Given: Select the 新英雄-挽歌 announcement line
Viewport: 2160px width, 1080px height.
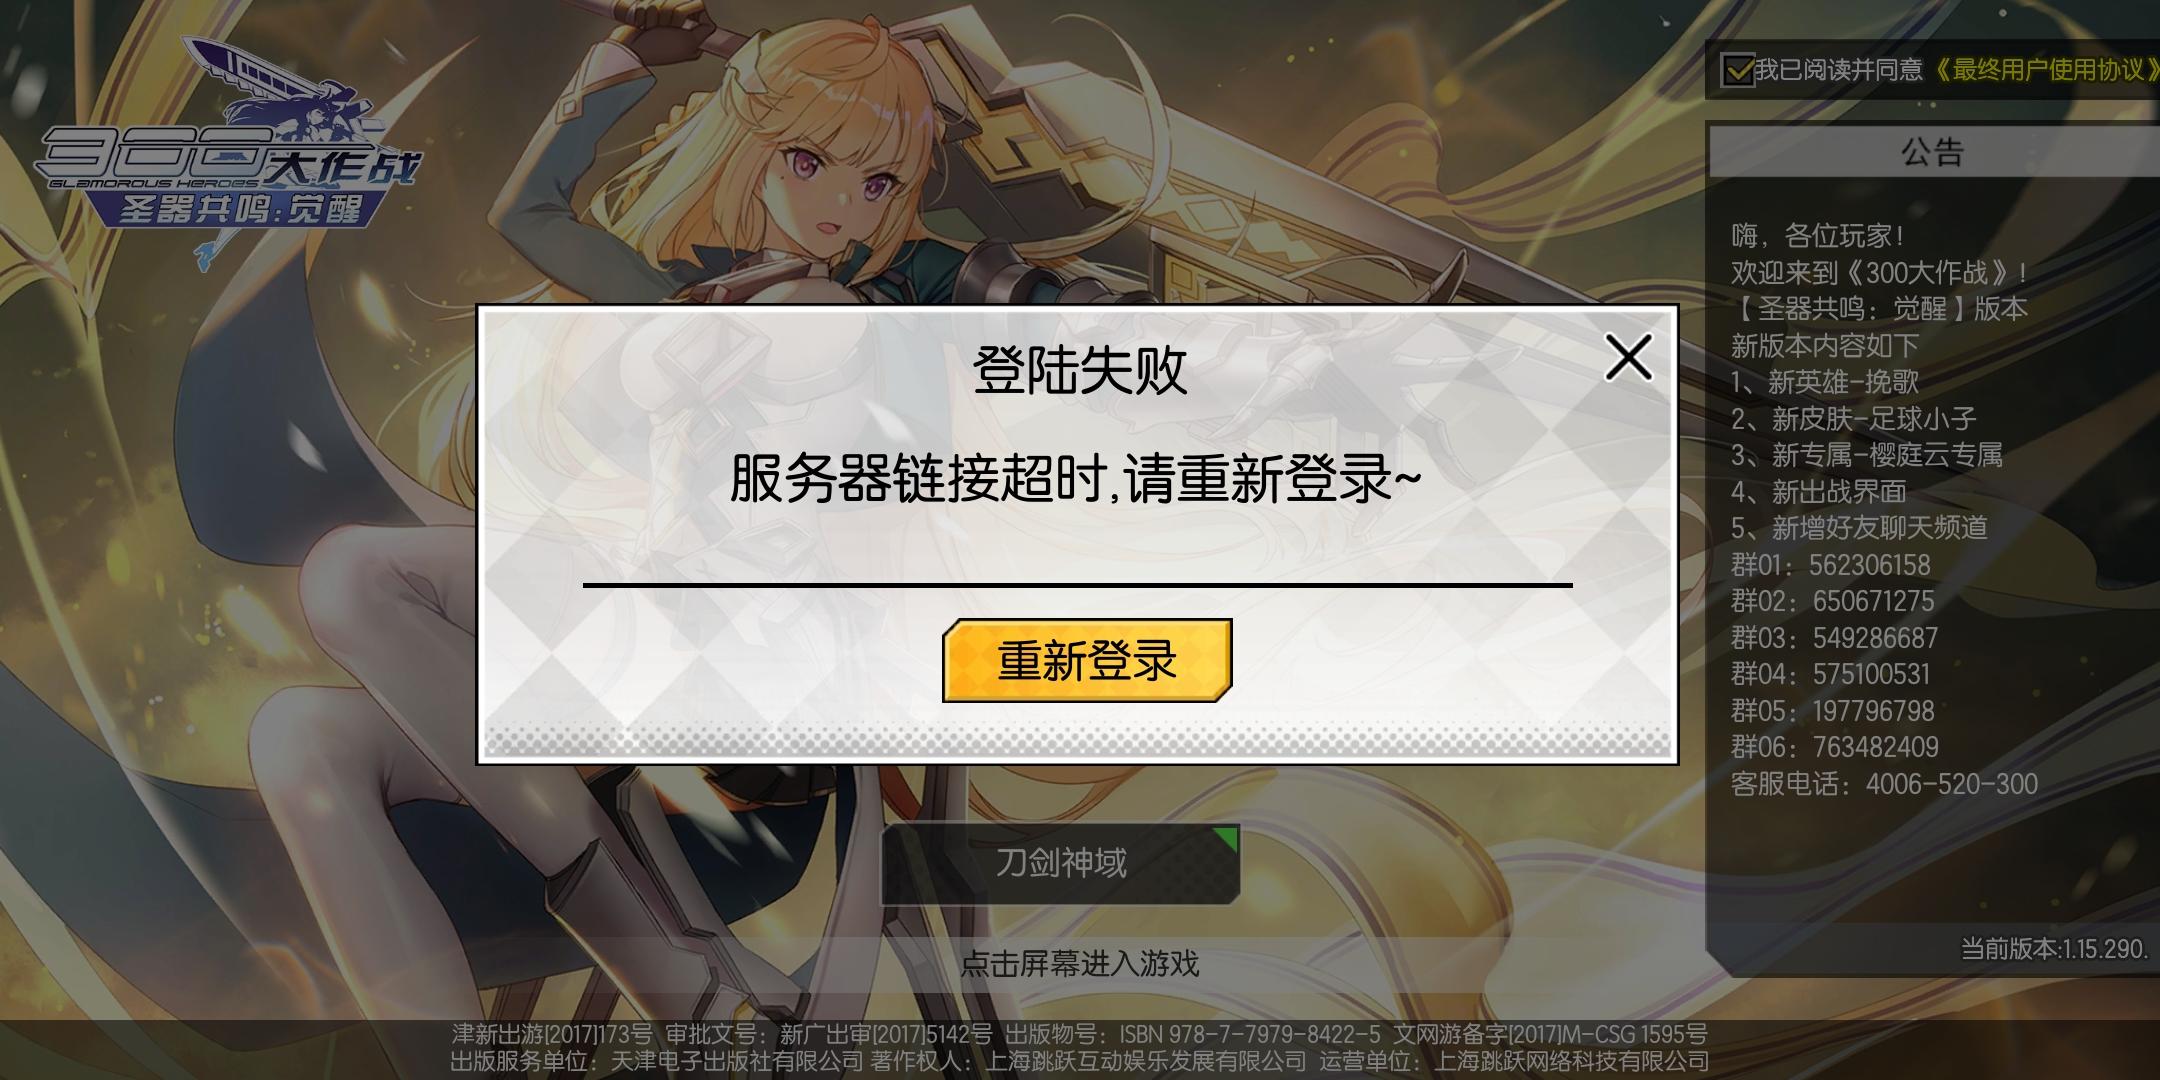Looking at the screenshot, I should (x=1825, y=382).
